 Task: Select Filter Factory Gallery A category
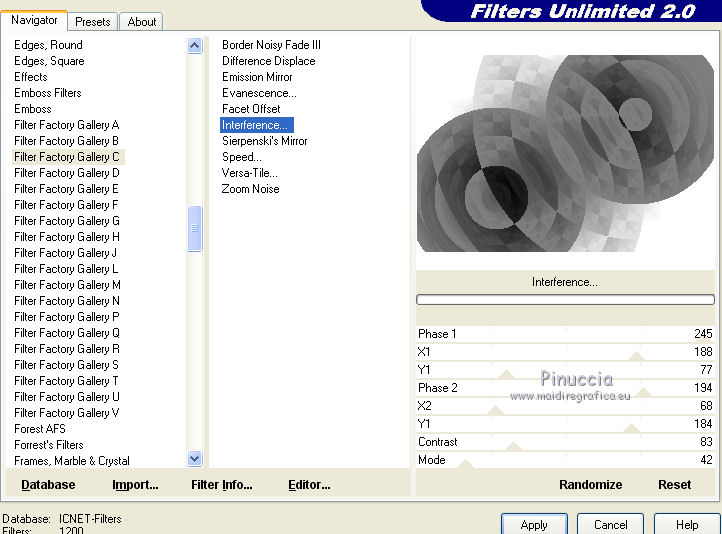pos(67,125)
